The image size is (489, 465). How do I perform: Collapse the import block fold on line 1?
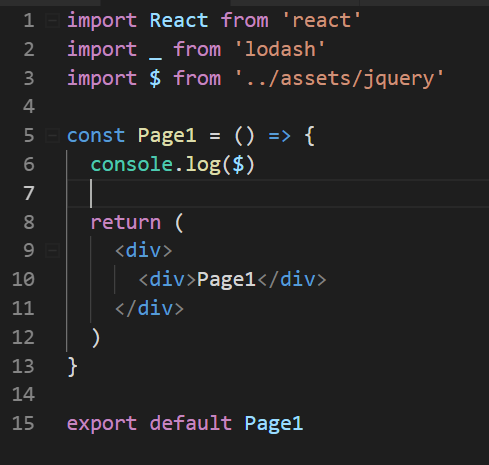pos(52,21)
